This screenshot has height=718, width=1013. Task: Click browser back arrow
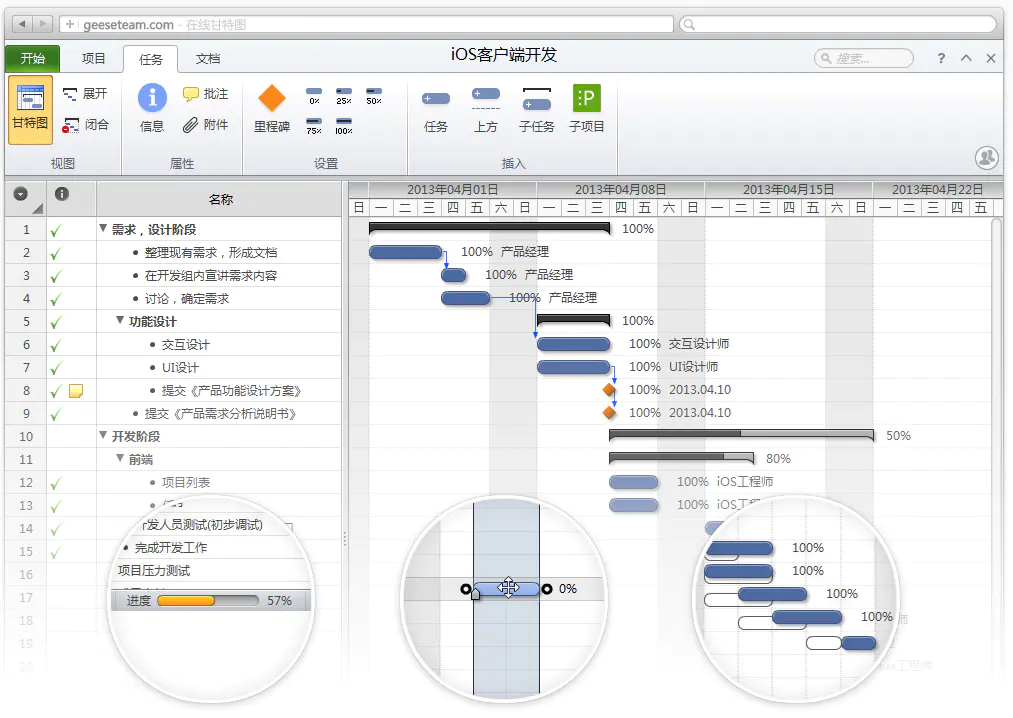click(22, 24)
